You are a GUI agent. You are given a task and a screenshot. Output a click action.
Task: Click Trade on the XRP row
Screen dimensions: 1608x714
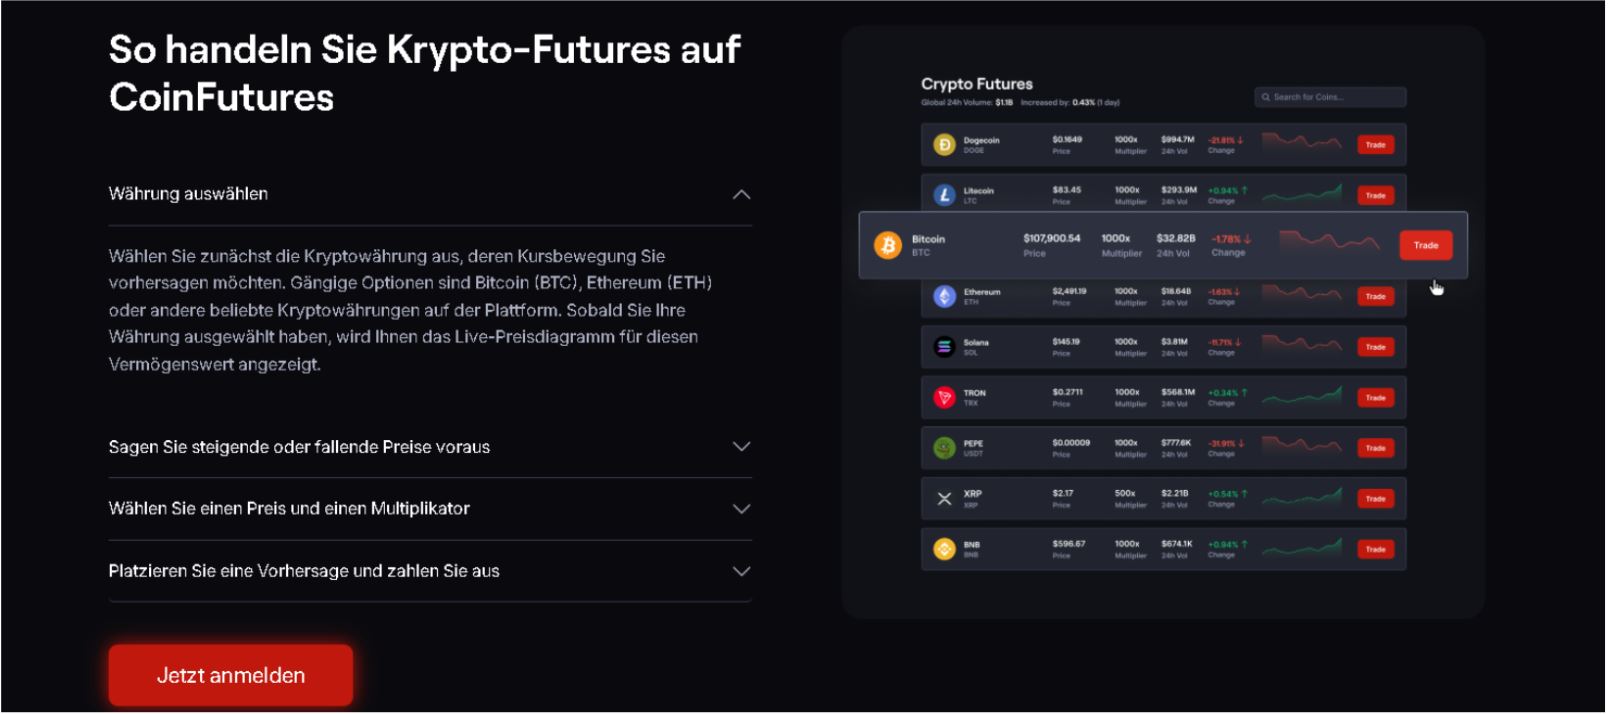1376,498
